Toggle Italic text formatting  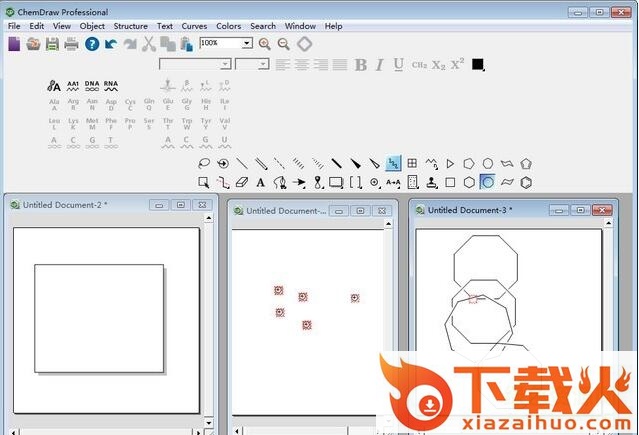click(380, 65)
